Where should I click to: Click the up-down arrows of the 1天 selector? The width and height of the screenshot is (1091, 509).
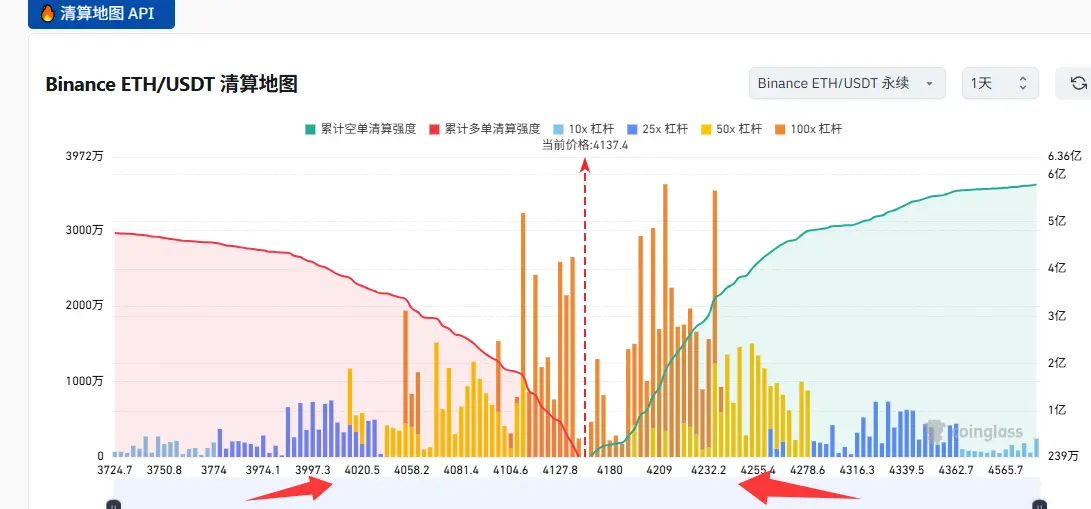pyautogui.click(x=1023, y=83)
